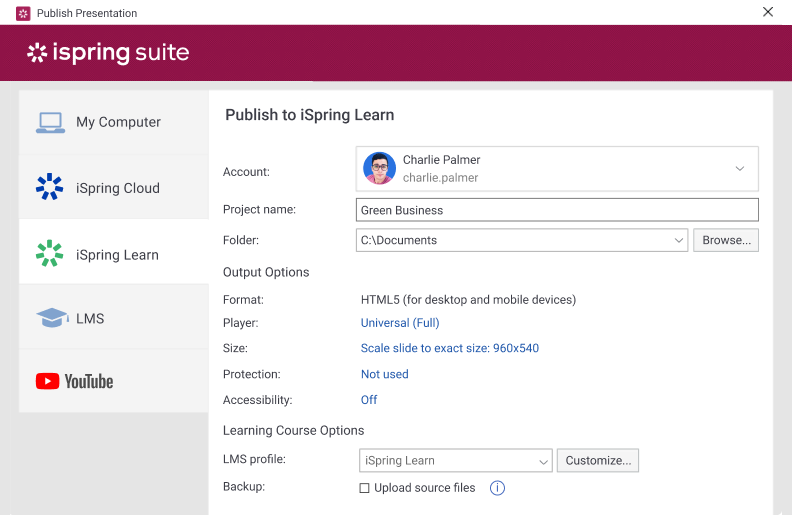Click the blue iSpring Cloud icon
The height and width of the screenshot is (515, 792).
(50, 187)
